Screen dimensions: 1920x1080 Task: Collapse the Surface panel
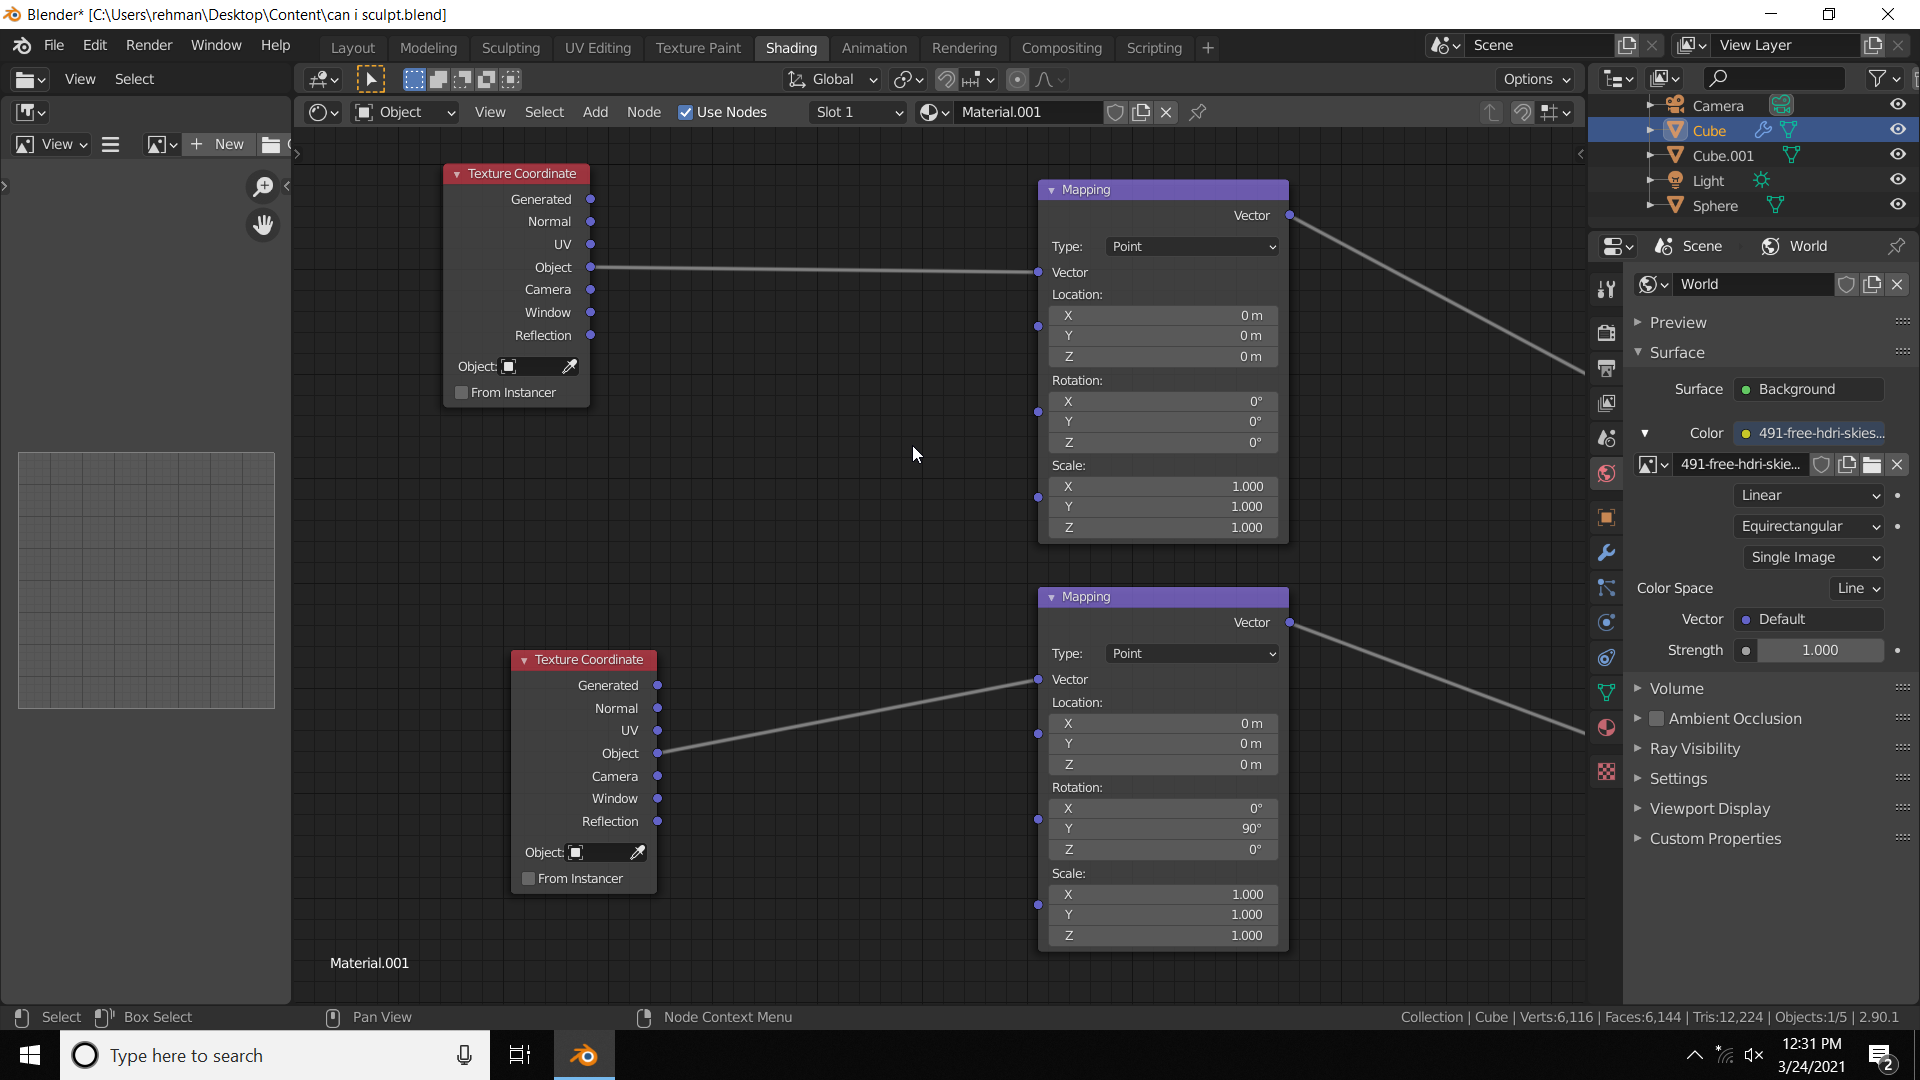pos(1676,352)
